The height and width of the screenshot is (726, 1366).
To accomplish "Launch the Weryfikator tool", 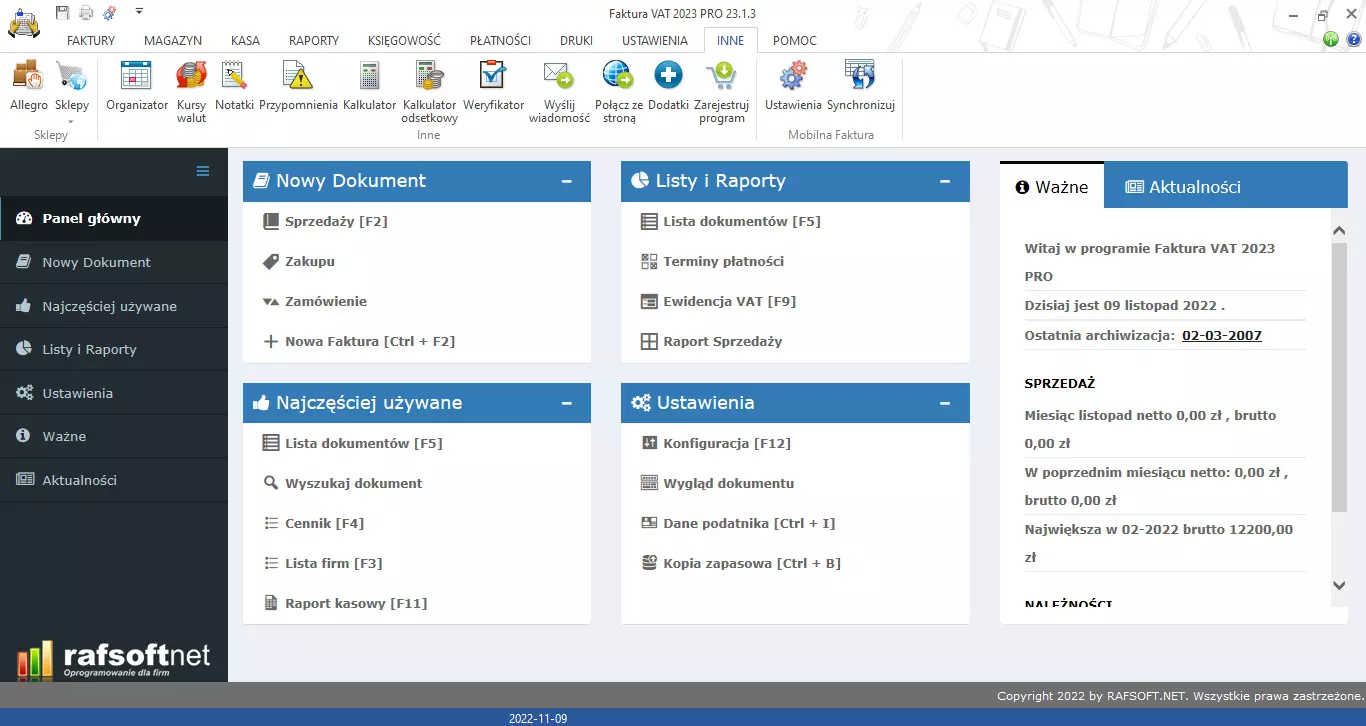I will pos(493,90).
